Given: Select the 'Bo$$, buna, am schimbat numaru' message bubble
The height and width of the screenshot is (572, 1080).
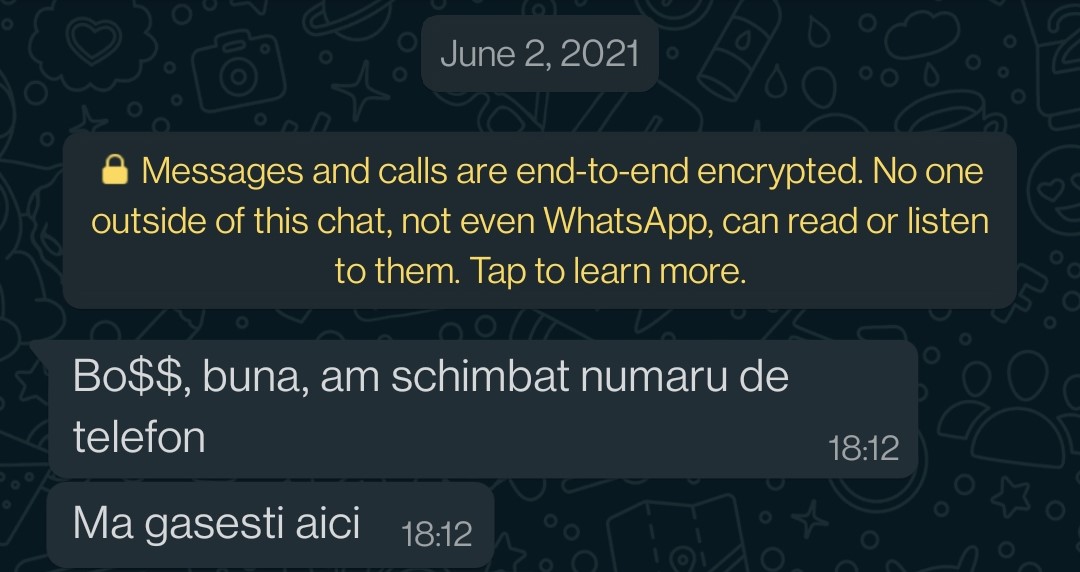Looking at the screenshot, I should coord(483,409).
